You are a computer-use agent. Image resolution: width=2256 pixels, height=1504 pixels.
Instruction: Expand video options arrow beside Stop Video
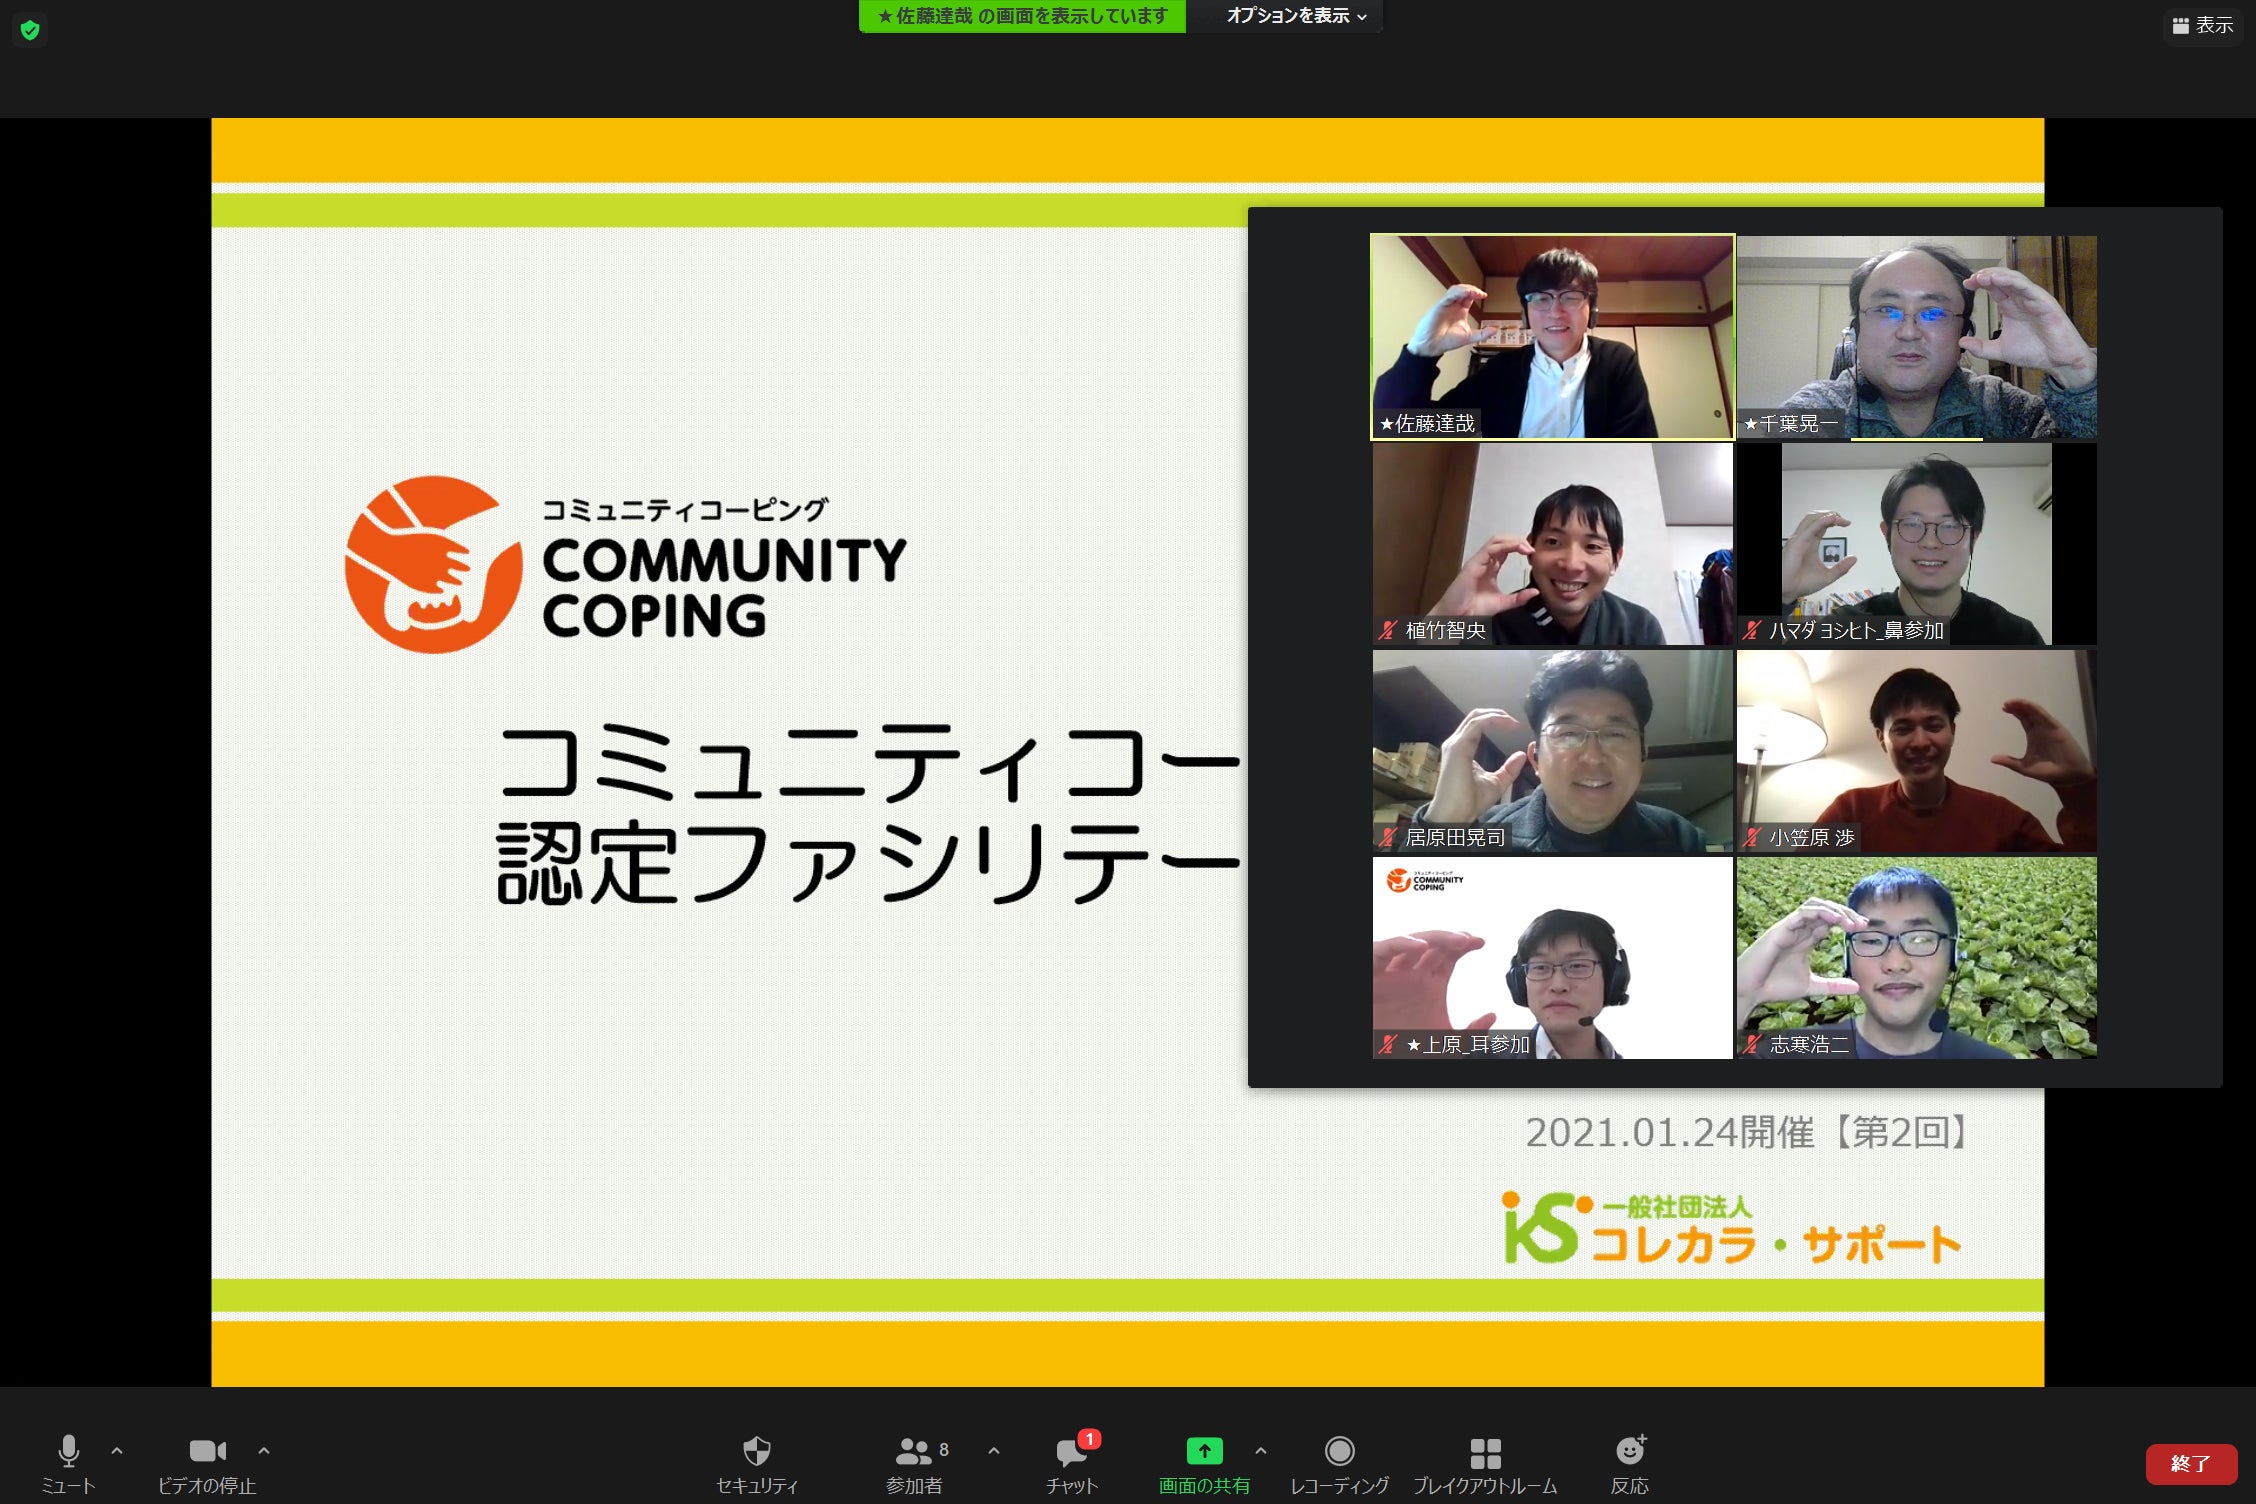(264, 1450)
